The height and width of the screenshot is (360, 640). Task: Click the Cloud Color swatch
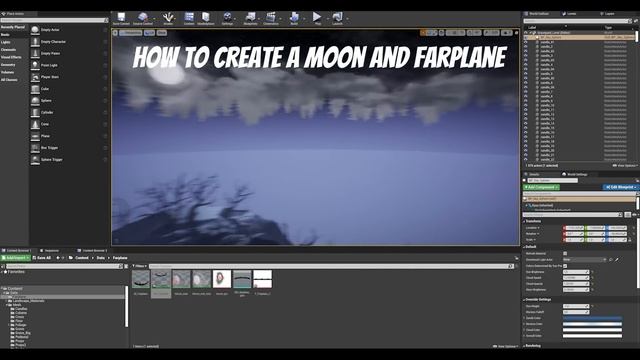(x=592, y=330)
